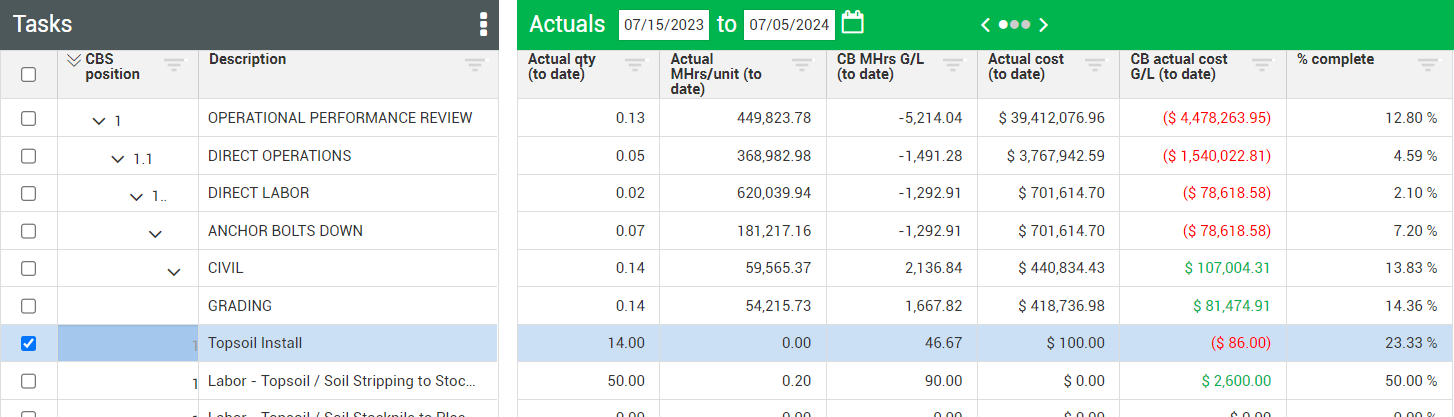Image resolution: width=1454 pixels, height=417 pixels.
Task: Go to the next Actuals page arrow
Action: coord(1044,25)
